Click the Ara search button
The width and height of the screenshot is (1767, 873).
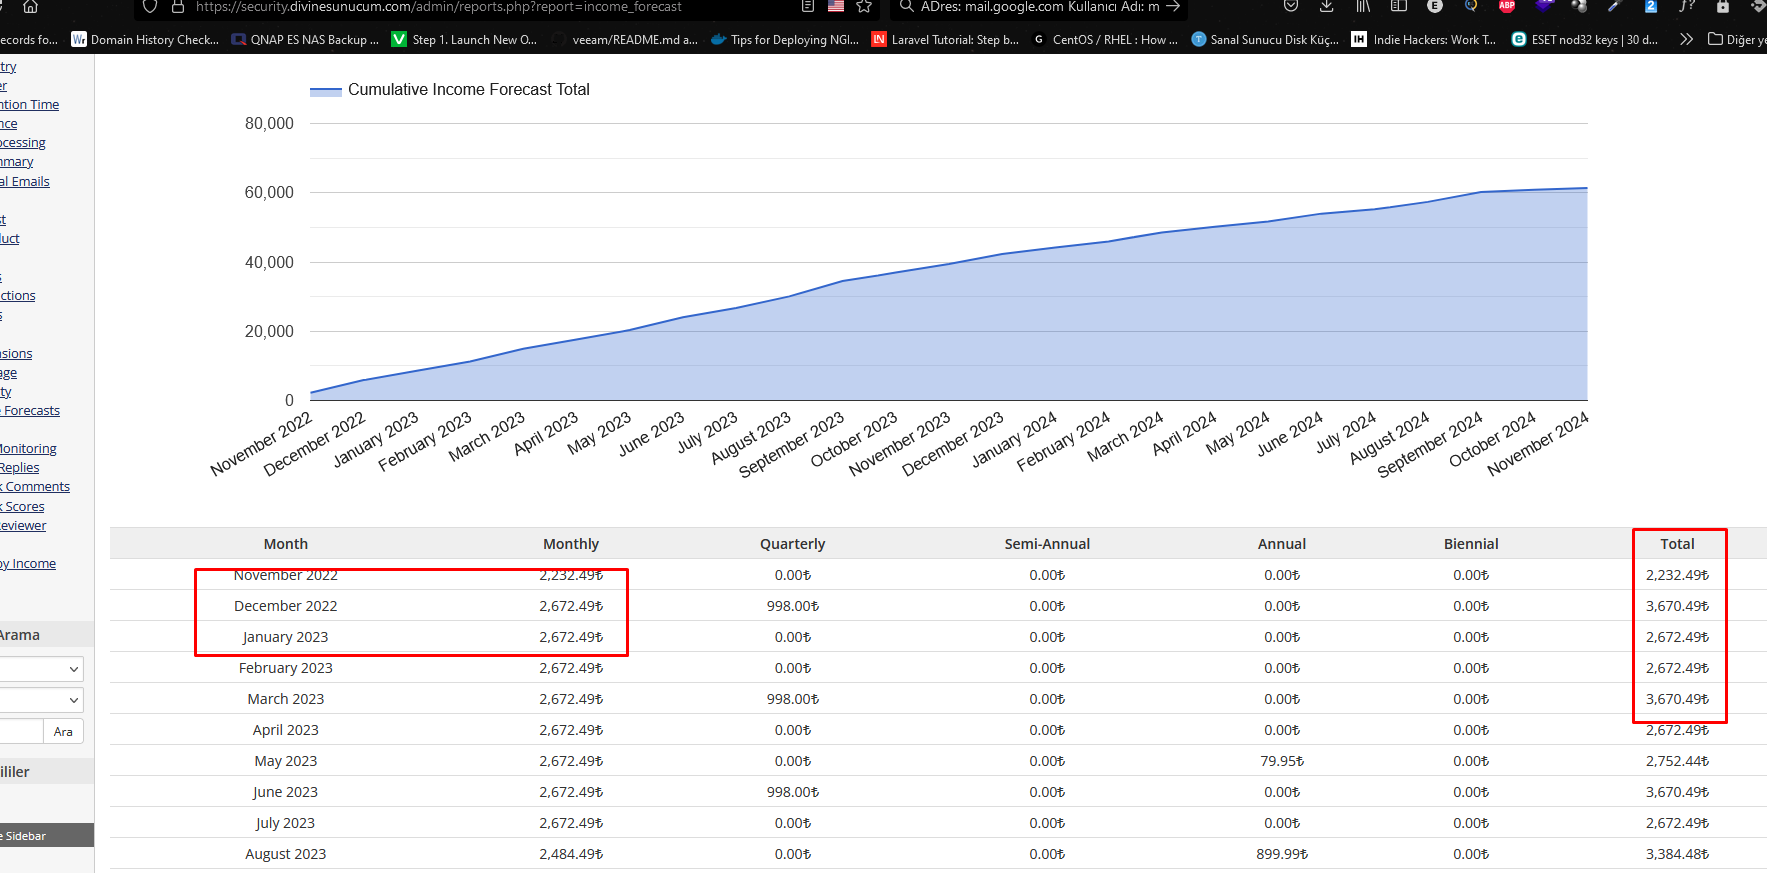tap(63, 732)
